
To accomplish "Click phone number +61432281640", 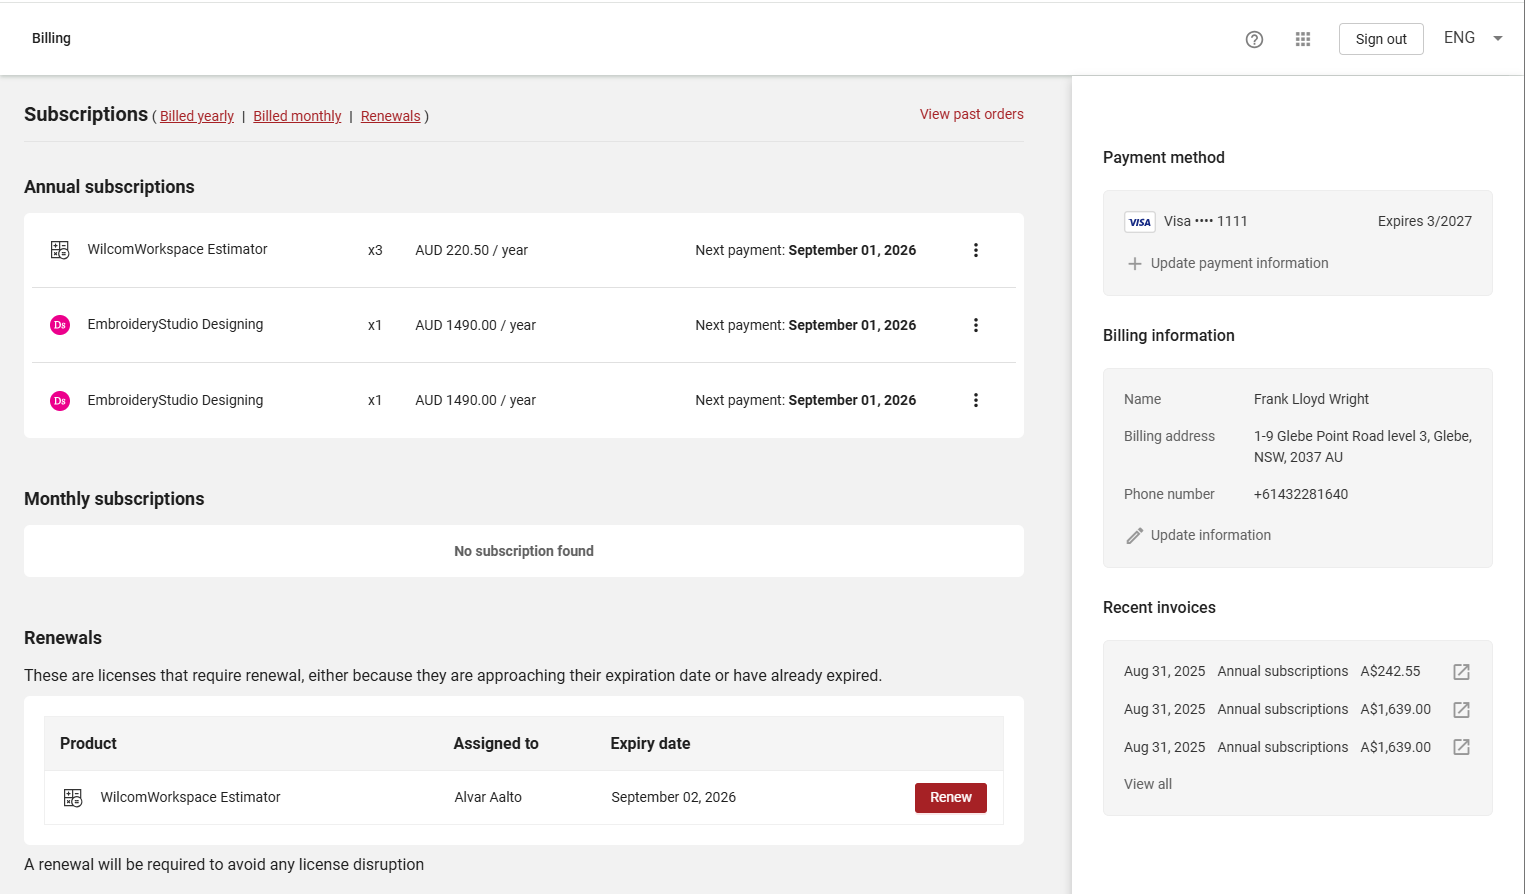I will point(1301,494).
